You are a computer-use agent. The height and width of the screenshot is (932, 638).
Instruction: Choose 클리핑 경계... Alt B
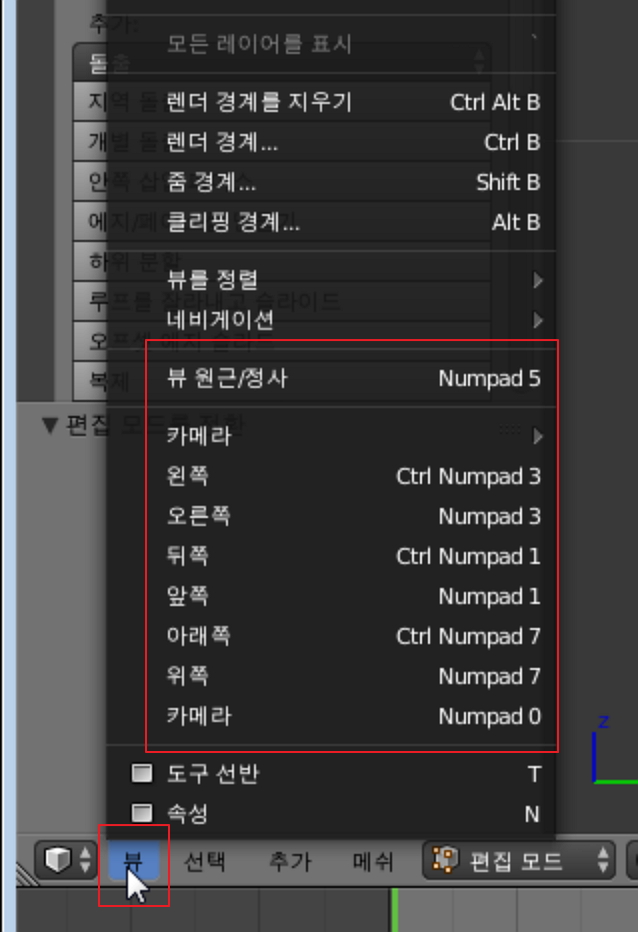point(331,222)
